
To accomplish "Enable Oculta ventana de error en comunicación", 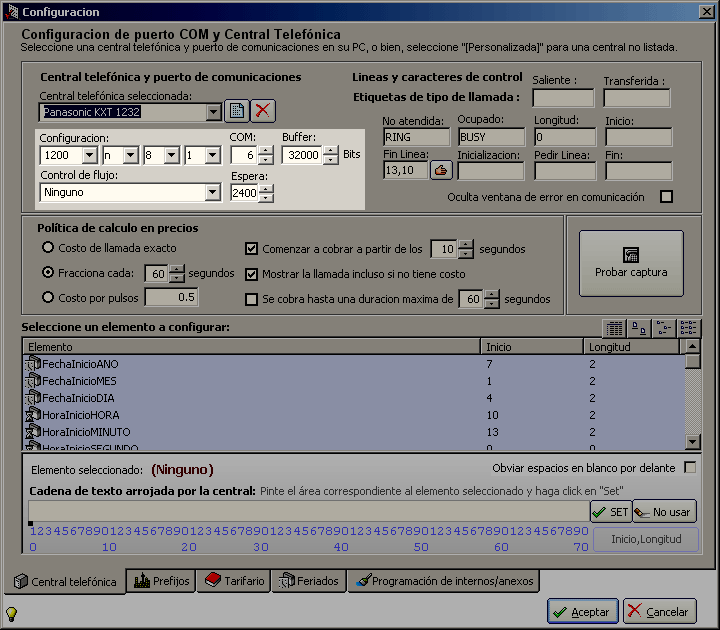I will click(666, 197).
